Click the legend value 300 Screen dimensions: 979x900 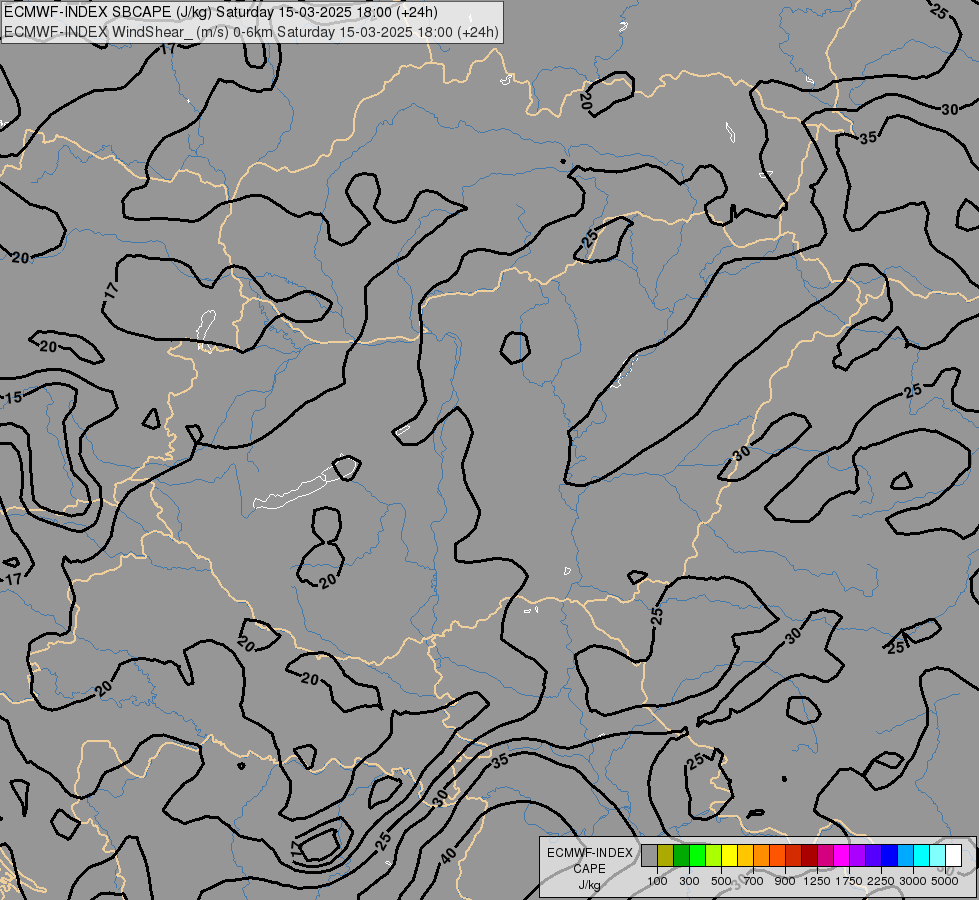coord(689,881)
